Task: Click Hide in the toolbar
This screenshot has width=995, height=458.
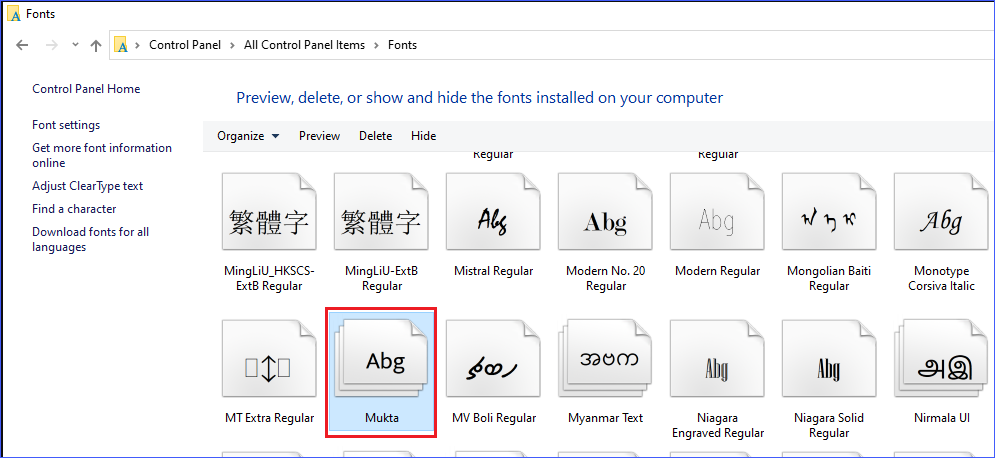Action: pyautogui.click(x=423, y=136)
